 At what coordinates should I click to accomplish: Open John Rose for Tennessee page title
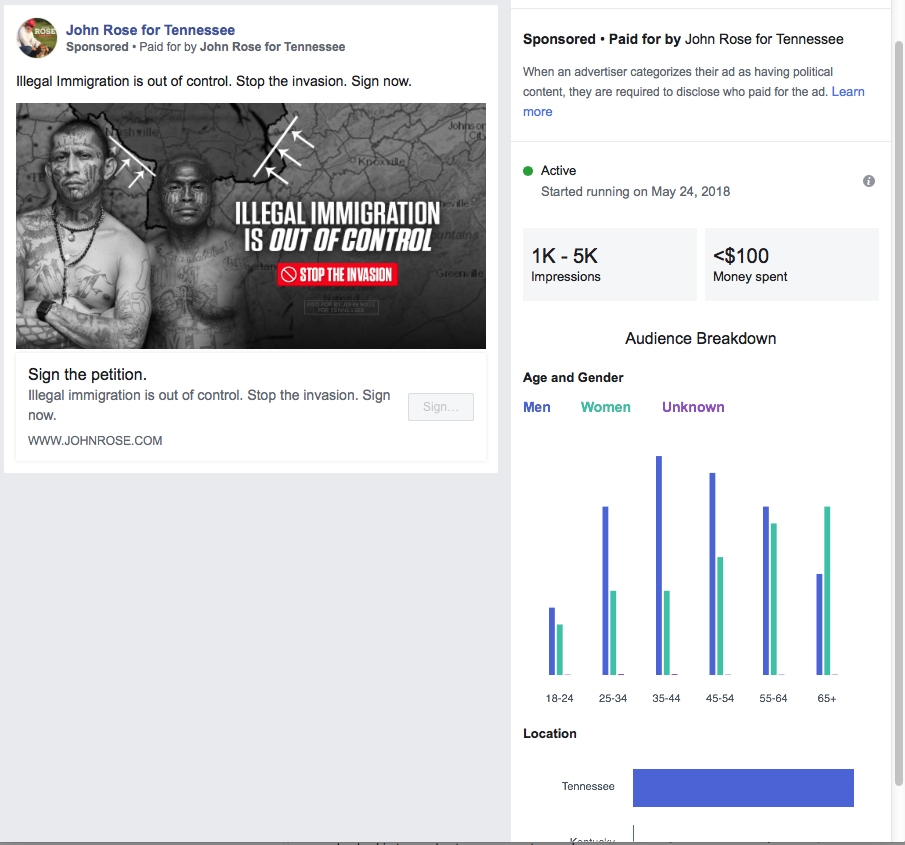(150, 30)
